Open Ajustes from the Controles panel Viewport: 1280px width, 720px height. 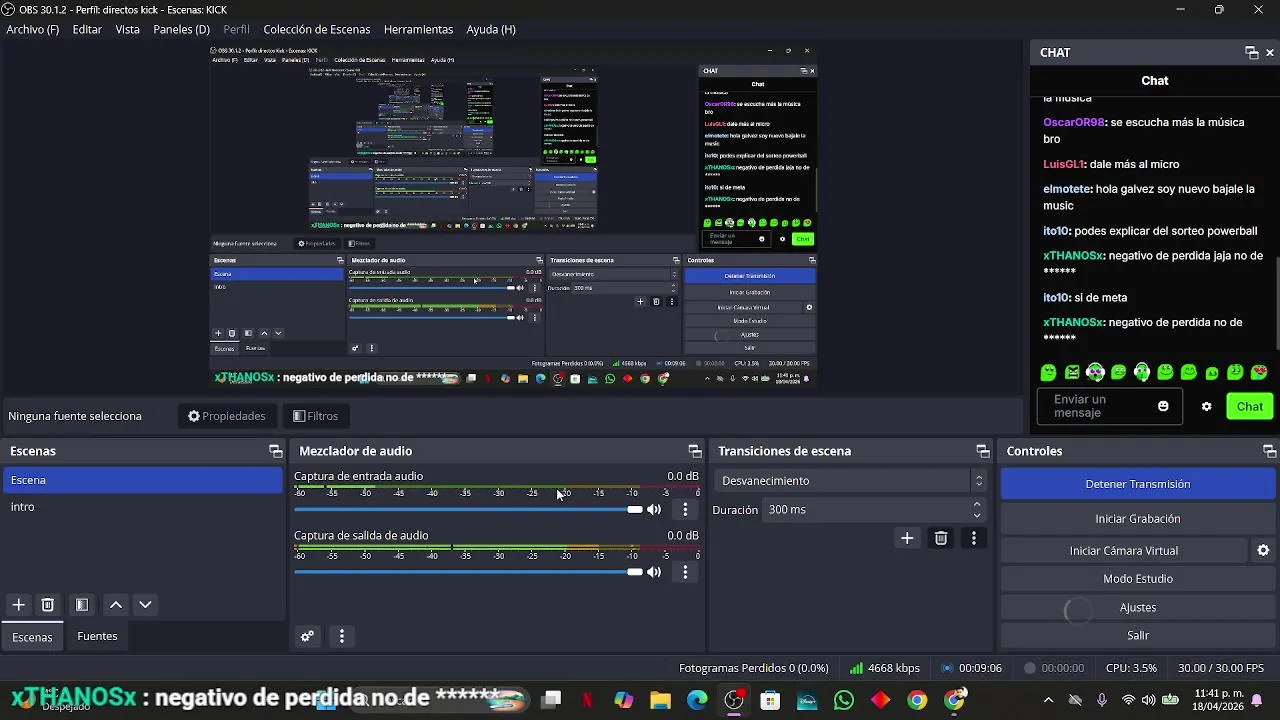click(x=1138, y=607)
